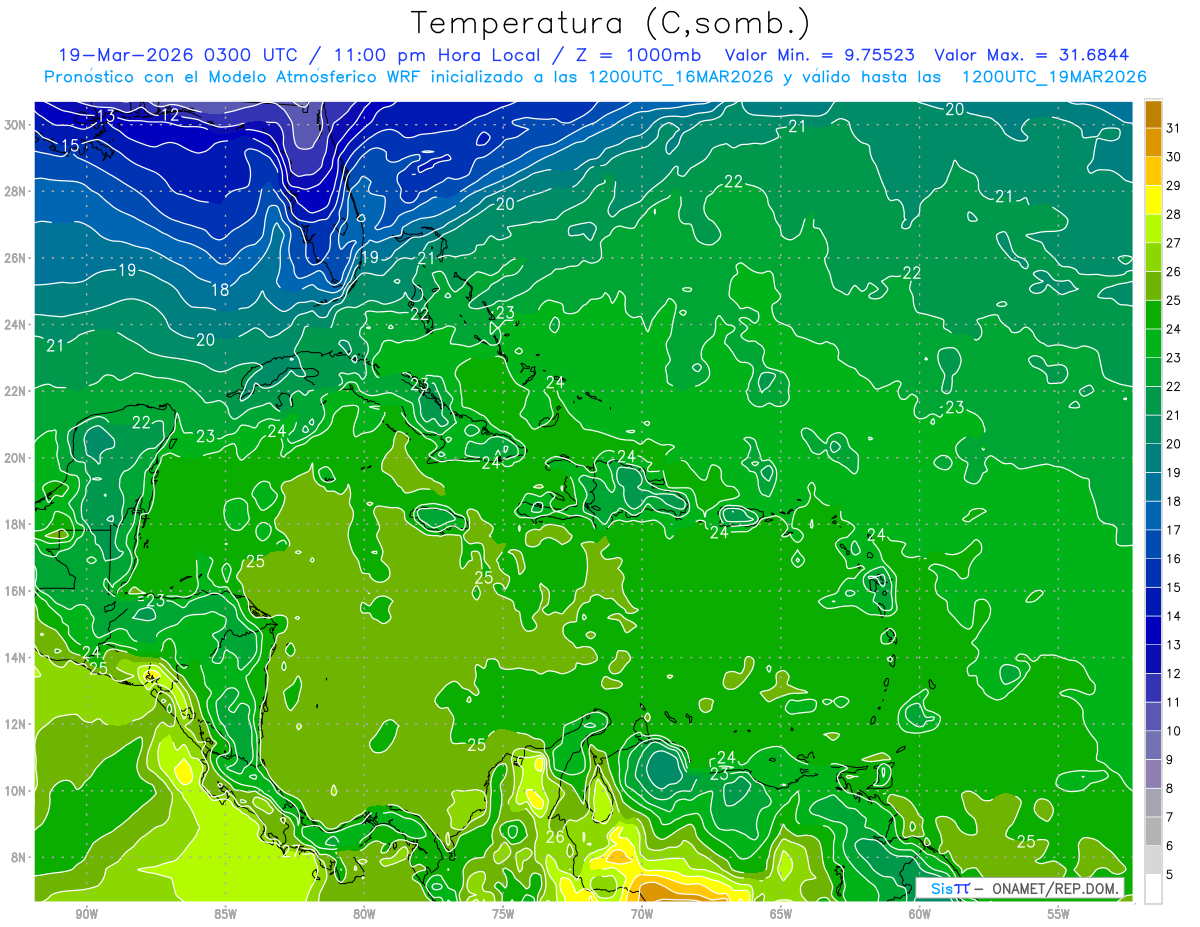Click the color scale label "17"
This screenshot has width=1200, height=927.
[x=1174, y=530]
